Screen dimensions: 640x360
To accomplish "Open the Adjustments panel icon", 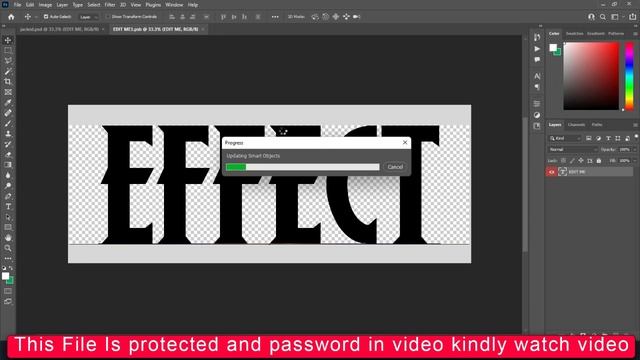I will click(537, 115).
